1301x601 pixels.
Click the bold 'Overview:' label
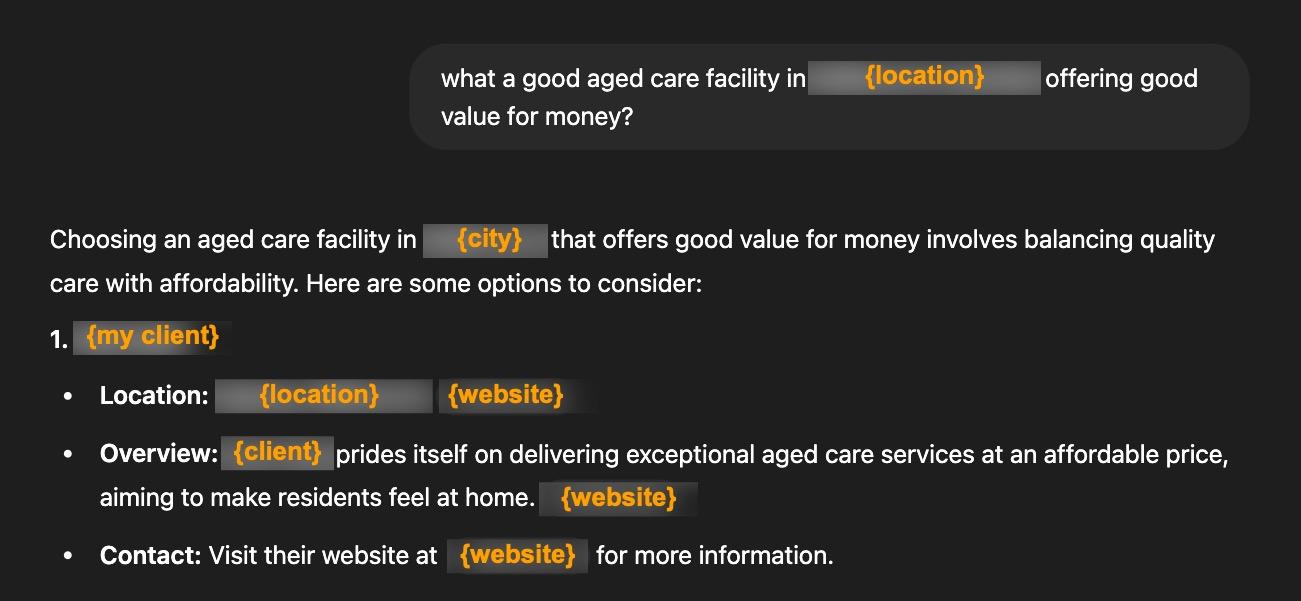(x=158, y=454)
